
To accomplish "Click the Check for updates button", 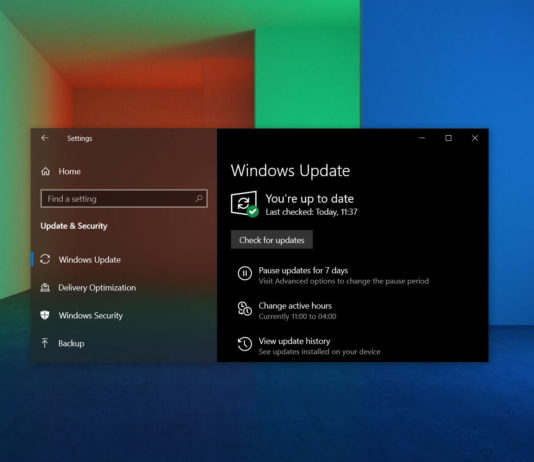I will pos(272,240).
